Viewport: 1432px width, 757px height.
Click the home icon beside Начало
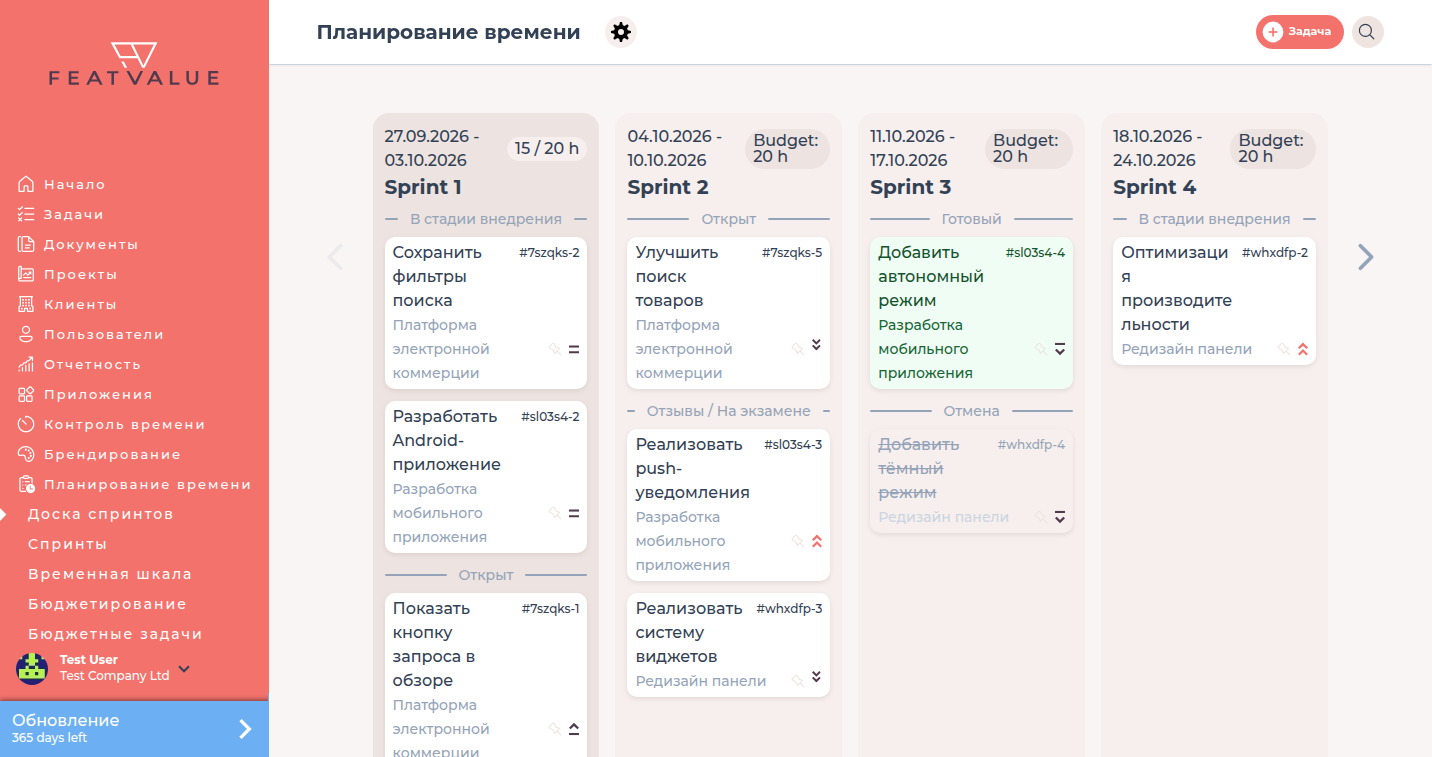(26, 184)
